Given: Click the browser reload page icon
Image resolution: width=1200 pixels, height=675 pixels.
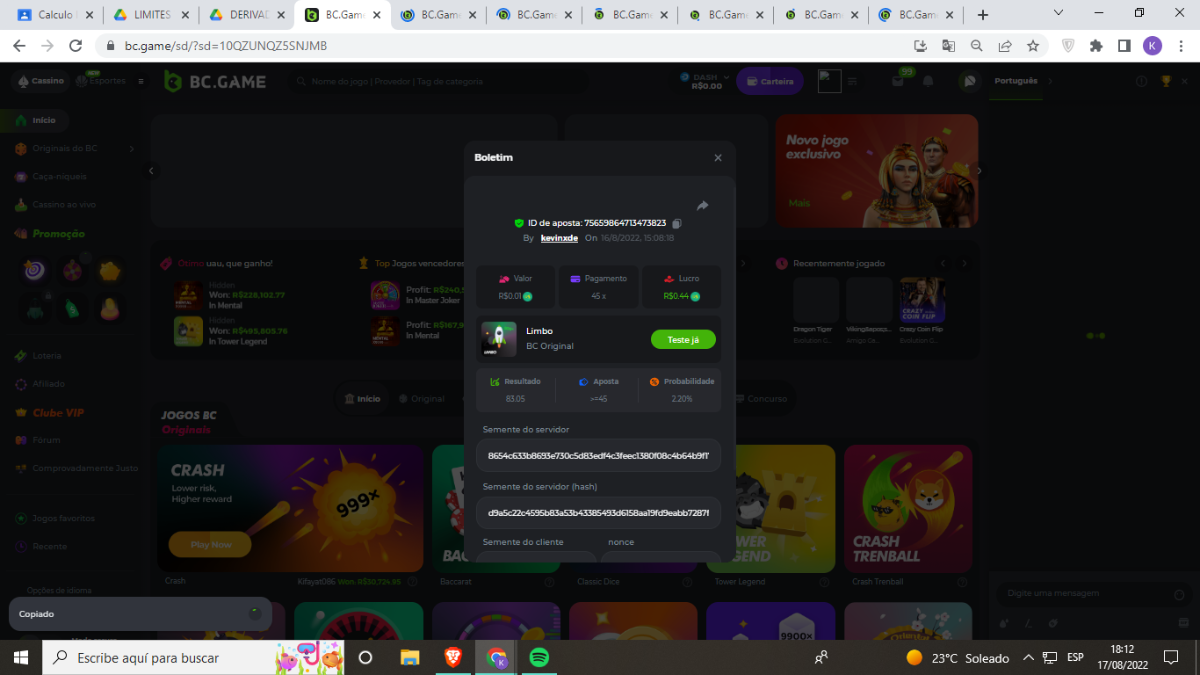Looking at the screenshot, I should click(x=75, y=46).
